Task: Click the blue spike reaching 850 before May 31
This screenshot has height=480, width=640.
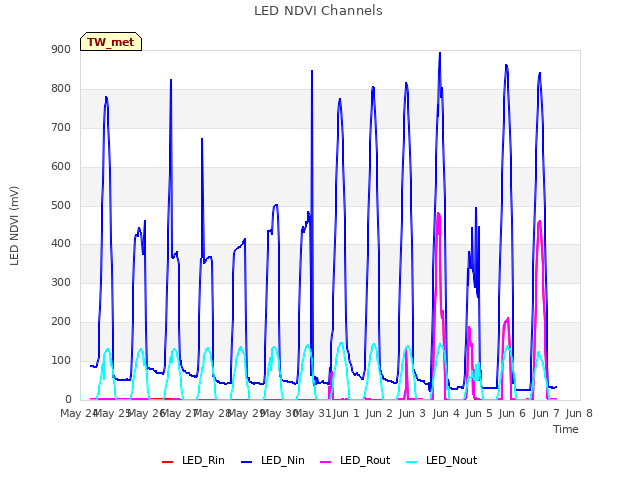Action: (x=312, y=71)
